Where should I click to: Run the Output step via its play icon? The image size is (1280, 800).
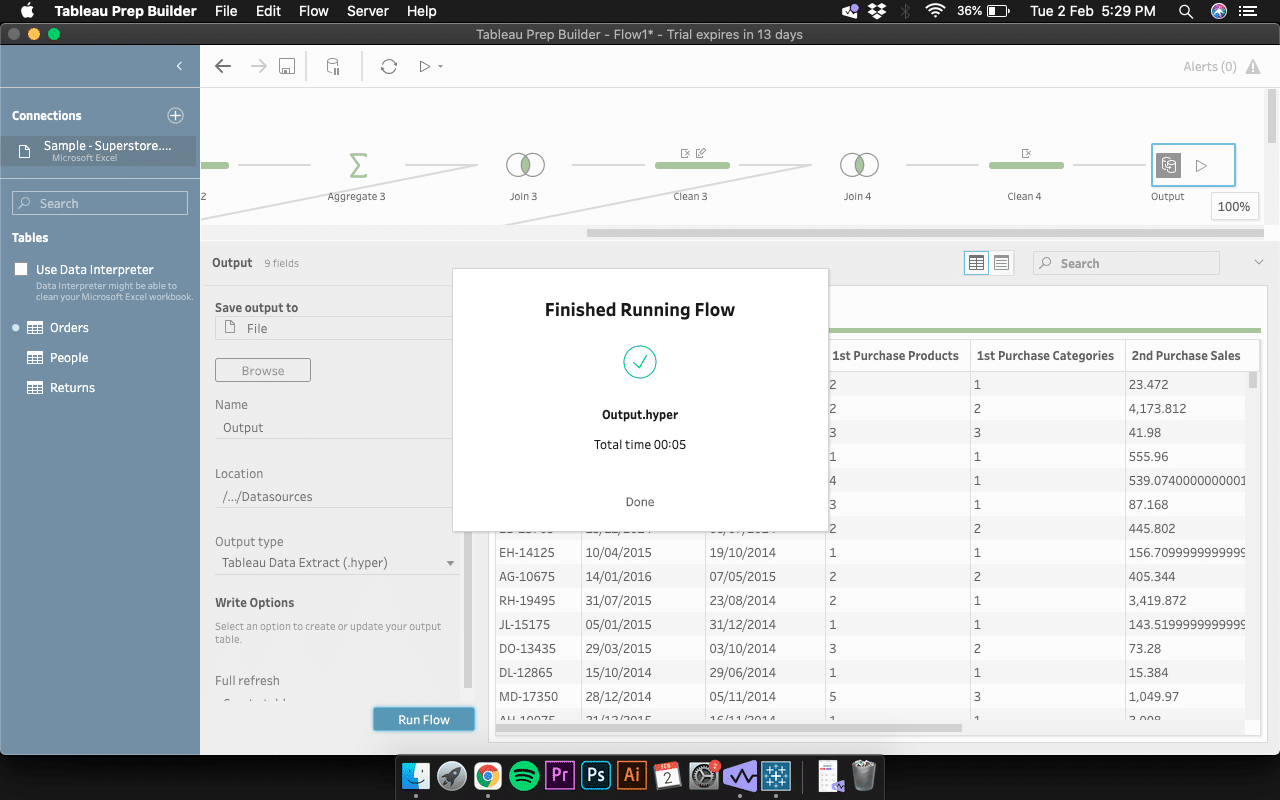click(1202, 166)
